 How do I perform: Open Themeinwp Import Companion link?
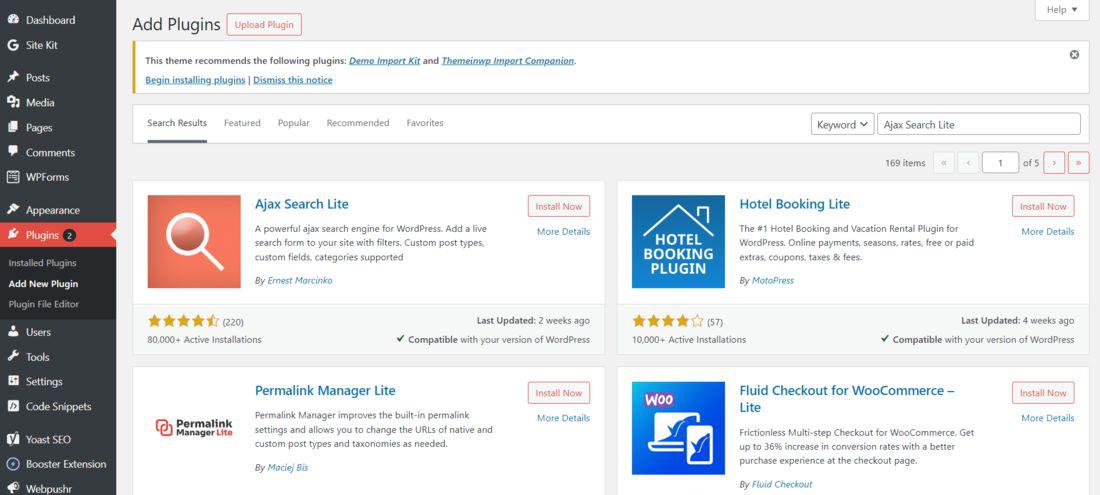point(508,61)
